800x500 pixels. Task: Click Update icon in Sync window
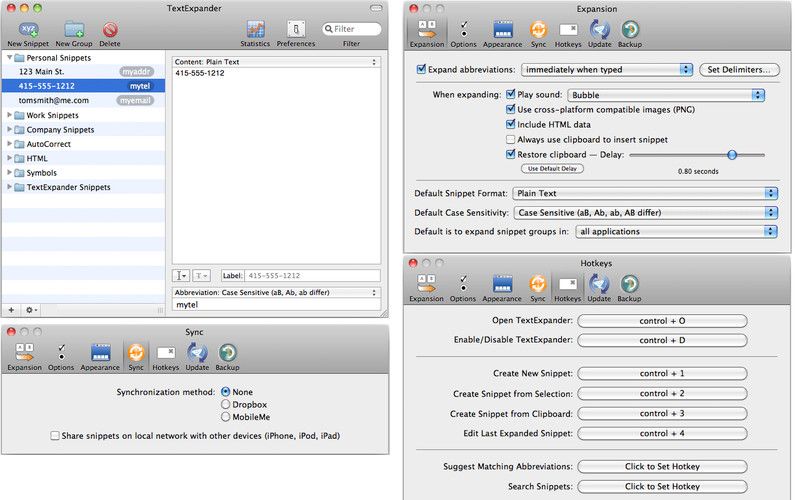pyautogui.click(x=197, y=353)
